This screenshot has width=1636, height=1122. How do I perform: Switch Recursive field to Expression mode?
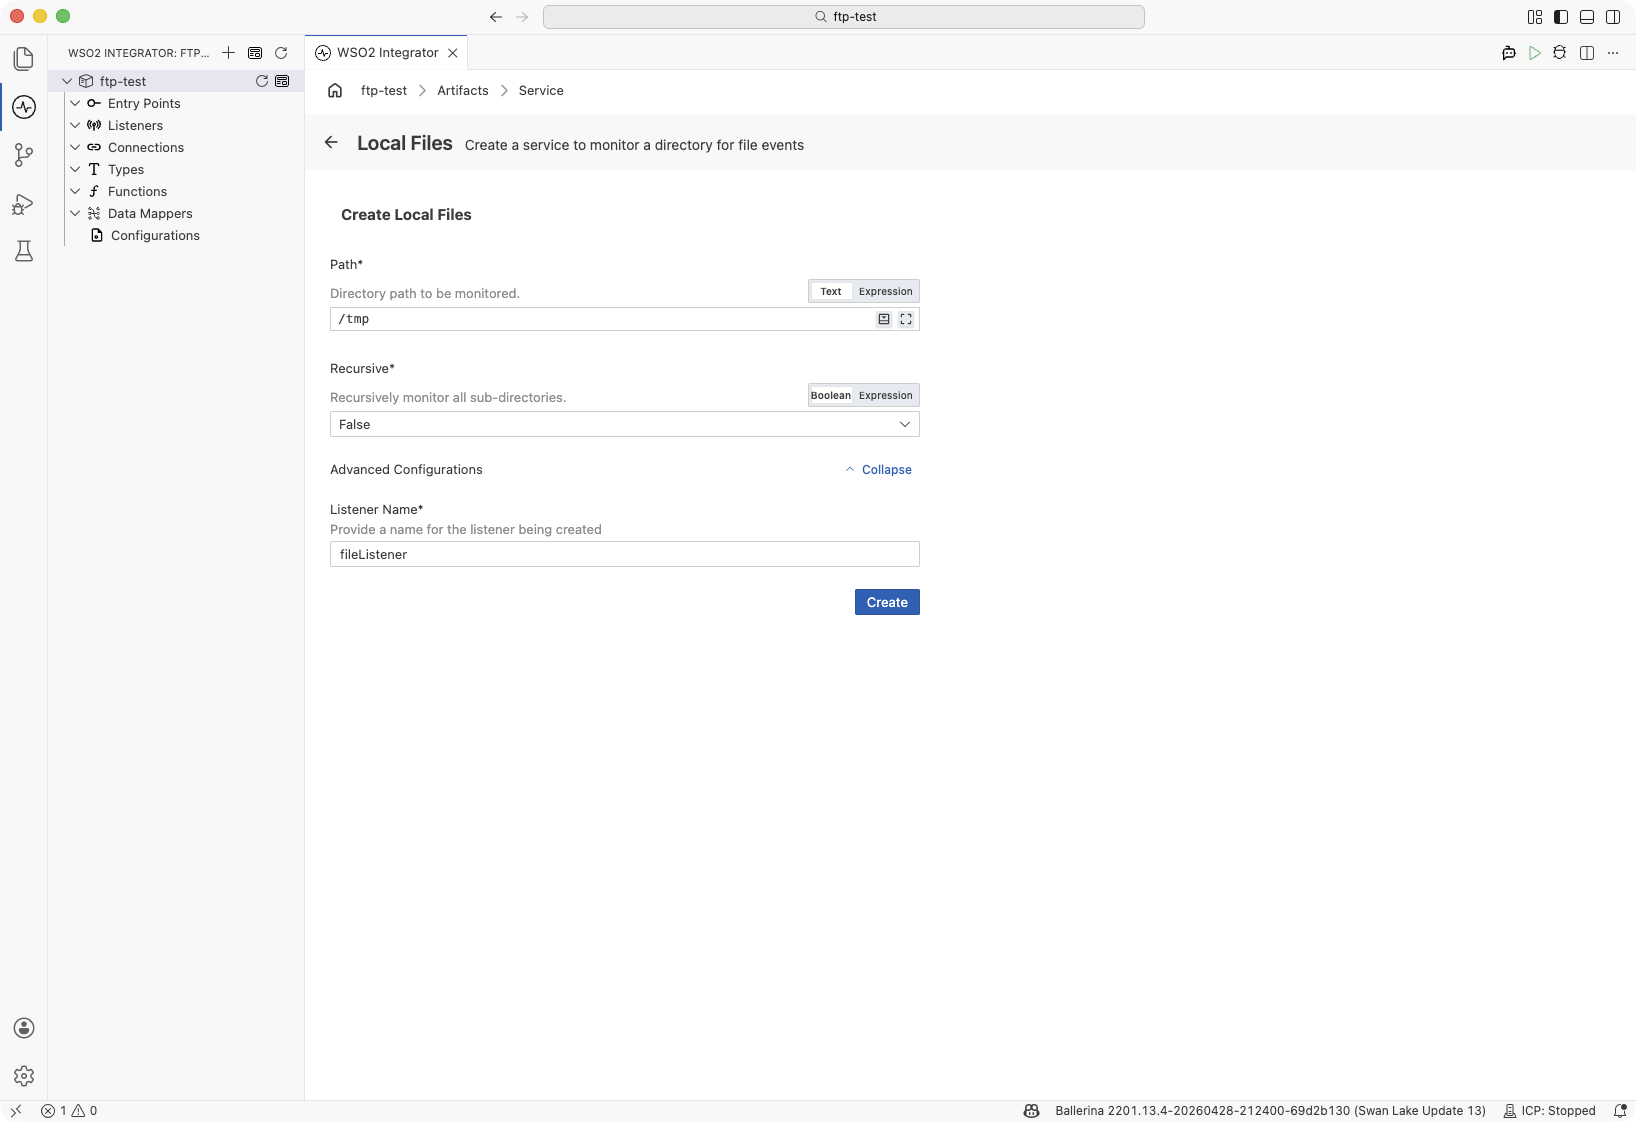[x=886, y=395]
